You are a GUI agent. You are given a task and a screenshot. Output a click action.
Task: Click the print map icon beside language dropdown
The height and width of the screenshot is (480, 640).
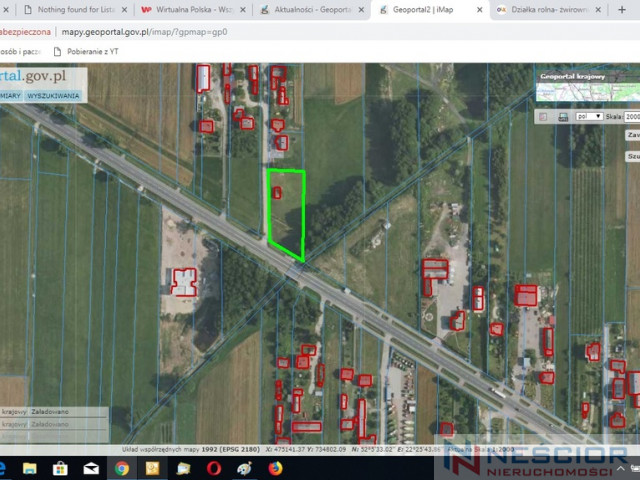(x=563, y=117)
